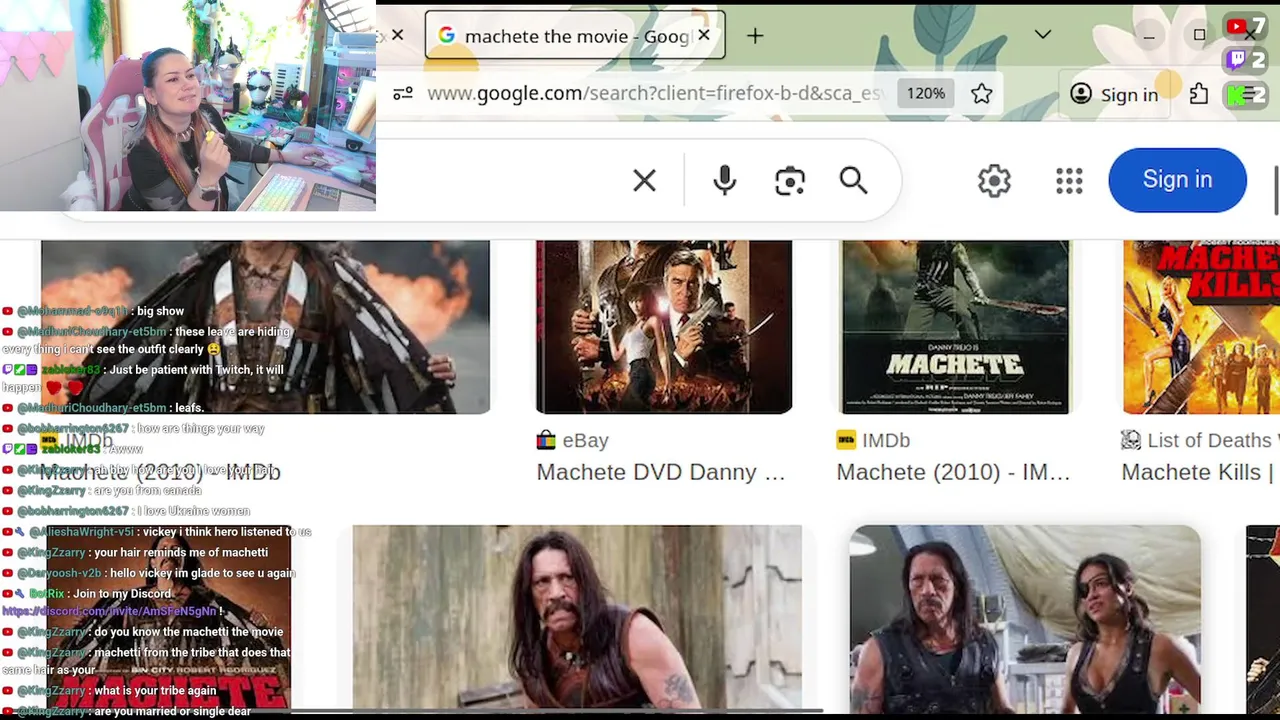The width and height of the screenshot is (1280, 720).
Task: Open the 'Machete (2010) - IM...' link
Action: point(953,472)
